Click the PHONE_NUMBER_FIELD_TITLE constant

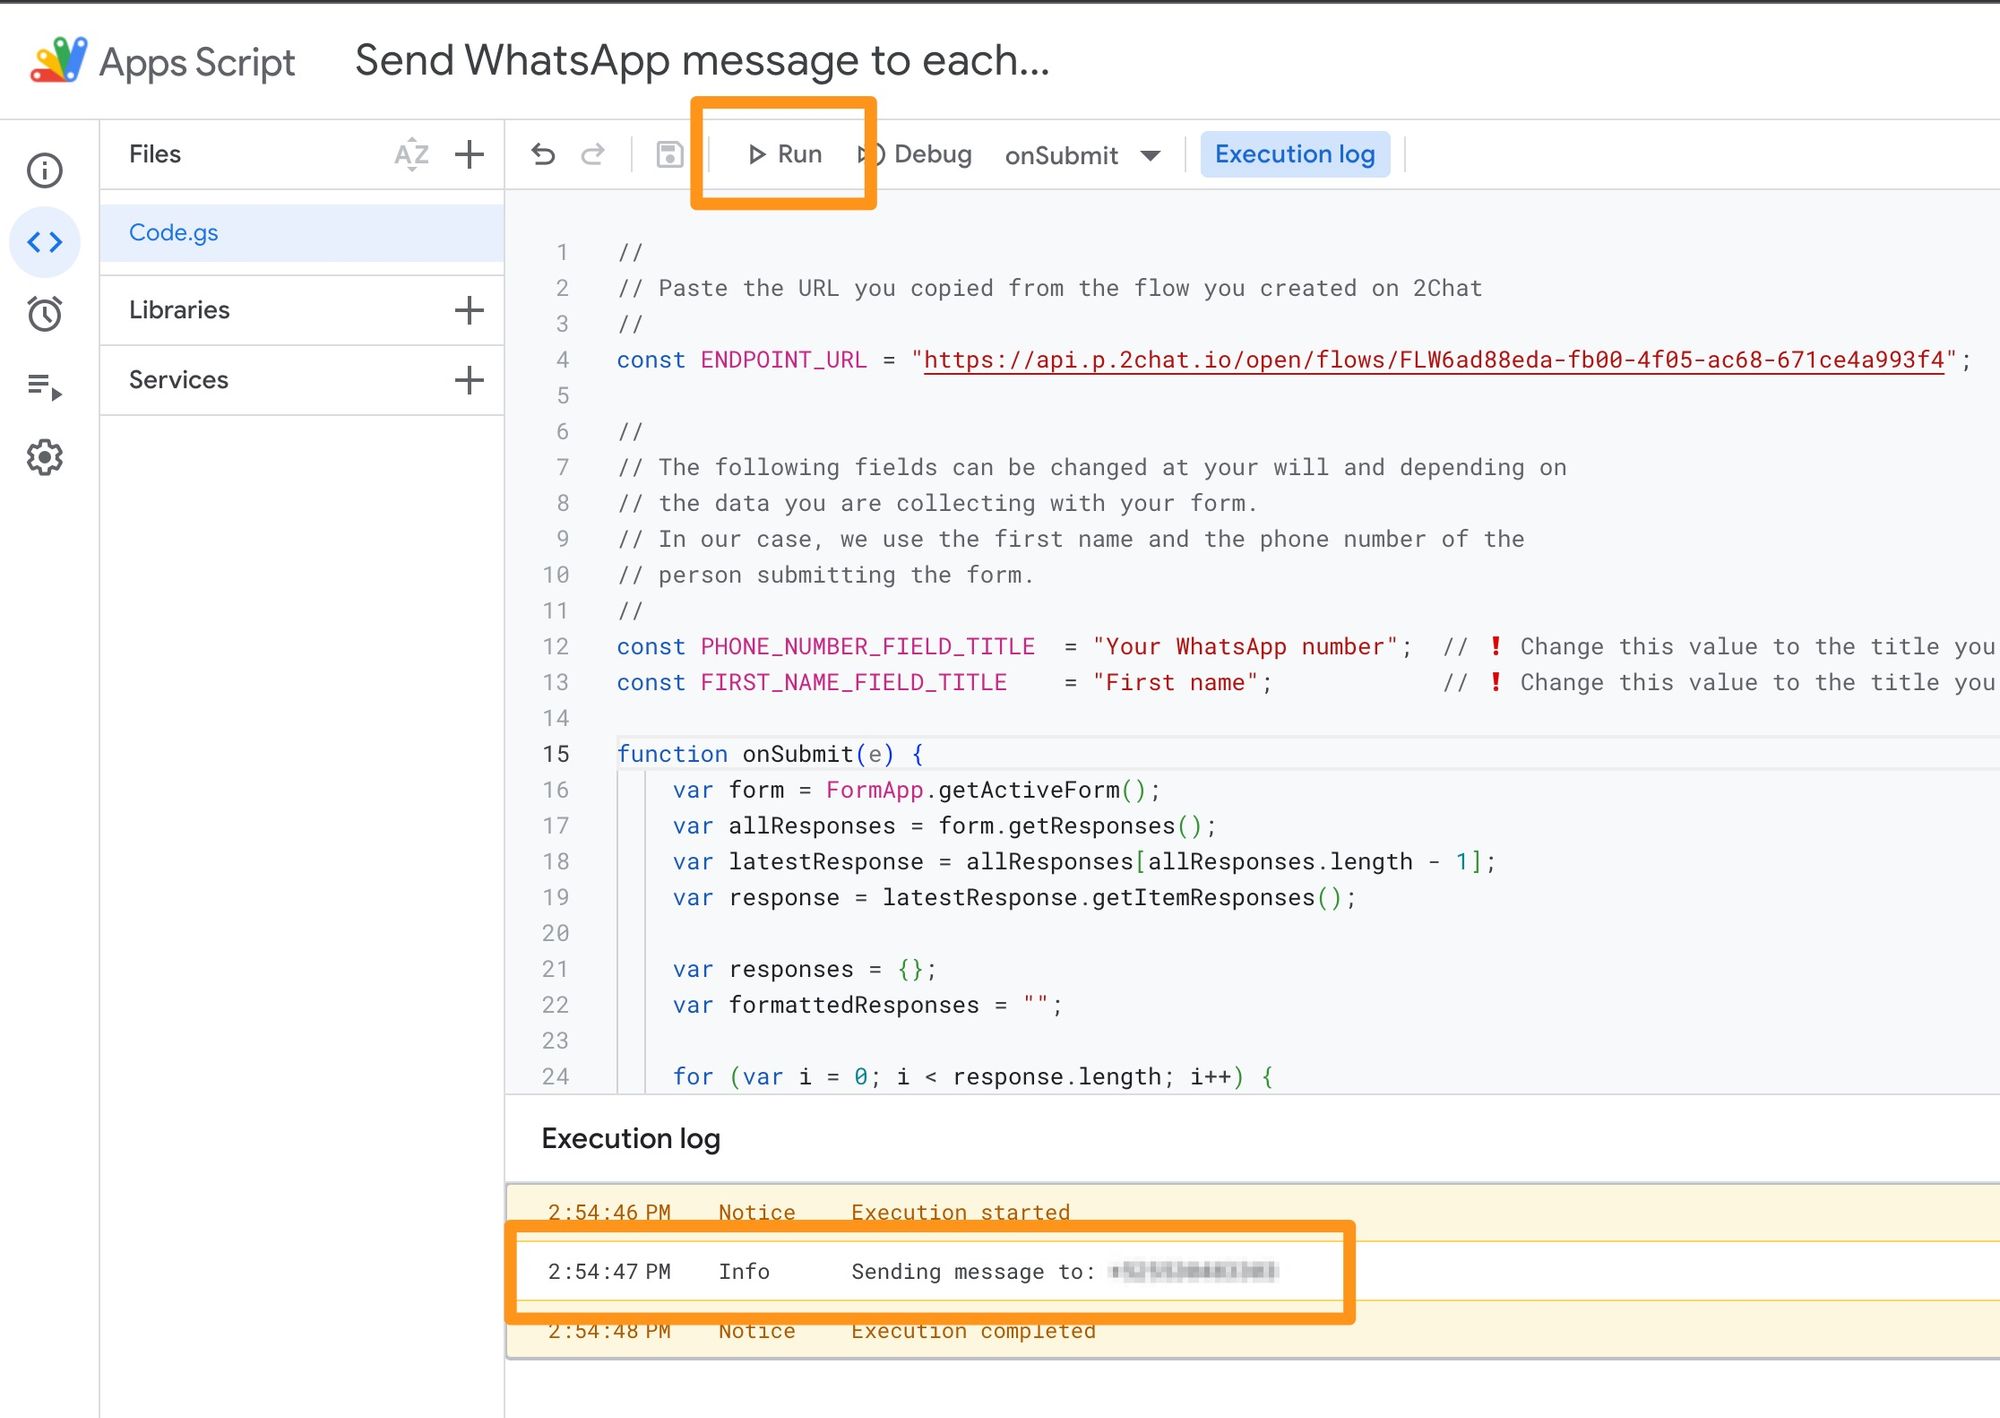pos(867,647)
